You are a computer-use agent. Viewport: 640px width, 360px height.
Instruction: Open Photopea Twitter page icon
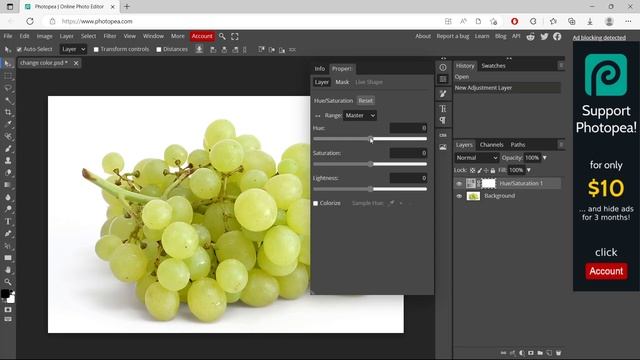coord(544,36)
